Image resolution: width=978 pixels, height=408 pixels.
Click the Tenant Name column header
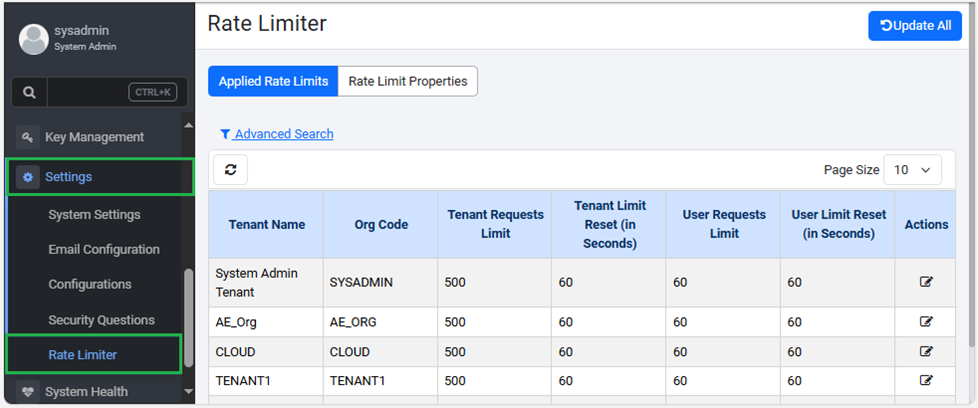[x=266, y=225]
